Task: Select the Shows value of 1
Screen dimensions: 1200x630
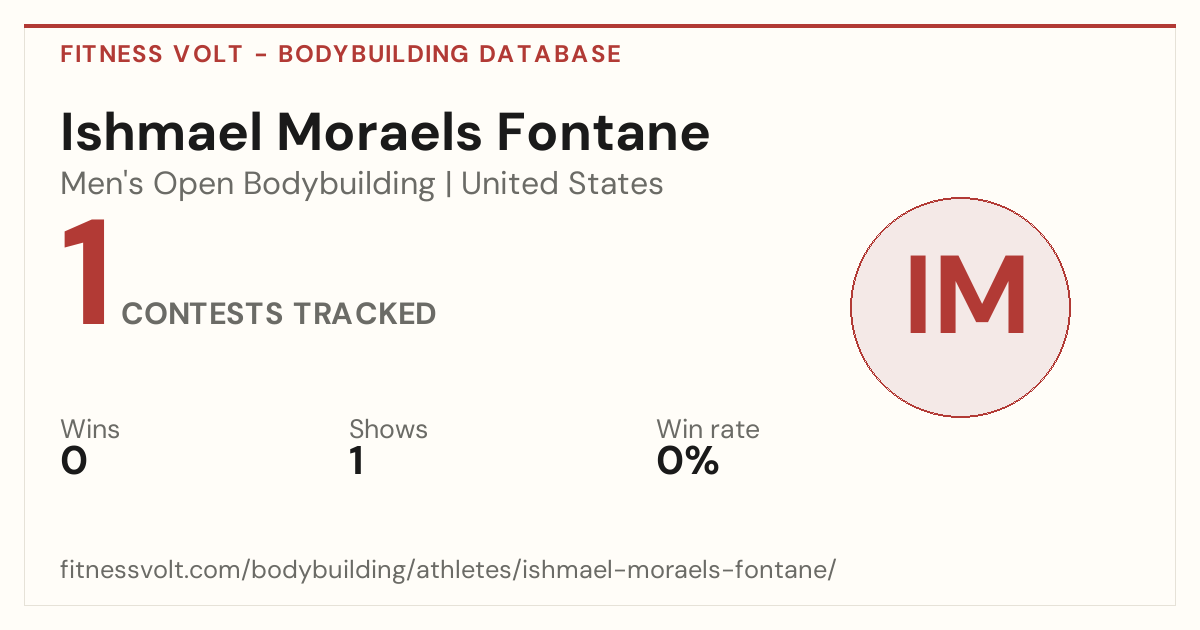Action: coord(356,461)
